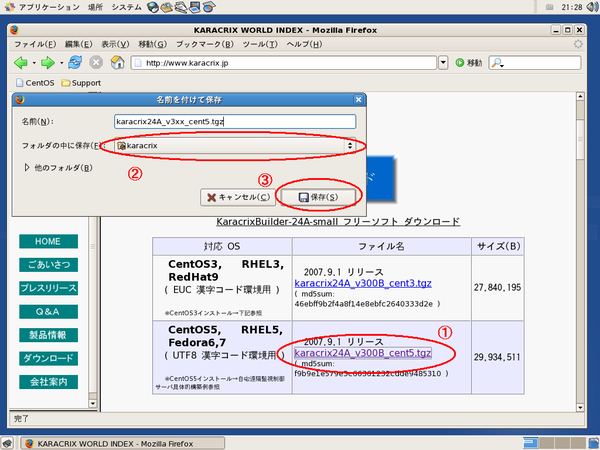Go to the Home page icon
The height and width of the screenshot is (450, 600).
click(x=117, y=62)
